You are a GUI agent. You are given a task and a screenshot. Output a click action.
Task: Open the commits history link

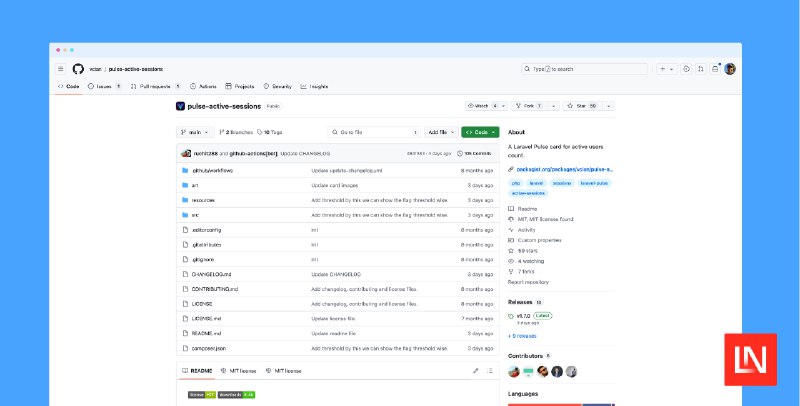(x=474, y=154)
